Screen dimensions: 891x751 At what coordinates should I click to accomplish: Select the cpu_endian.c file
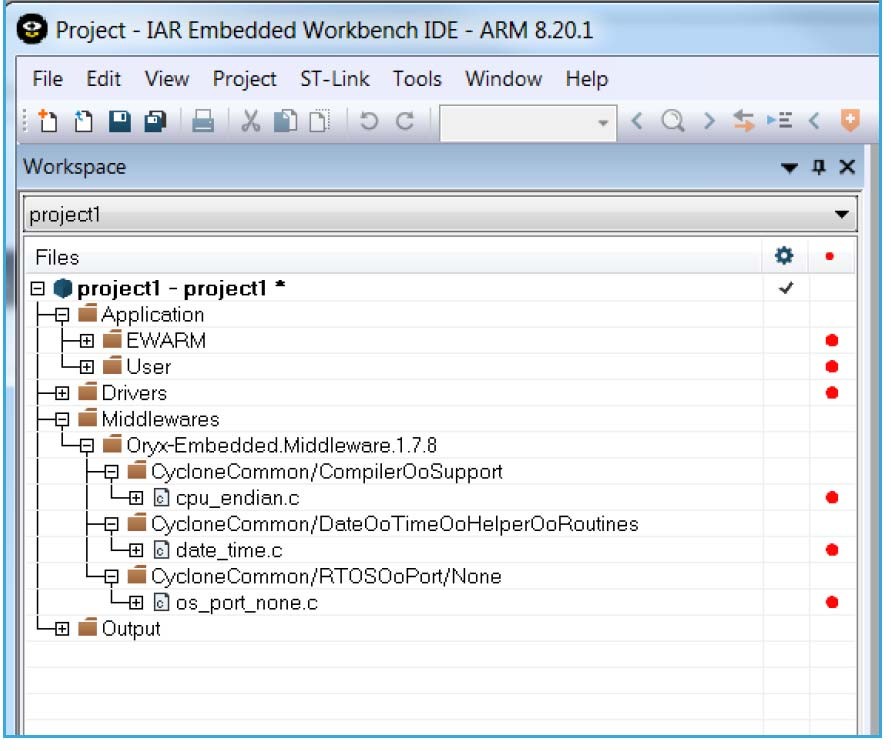(237, 498)
